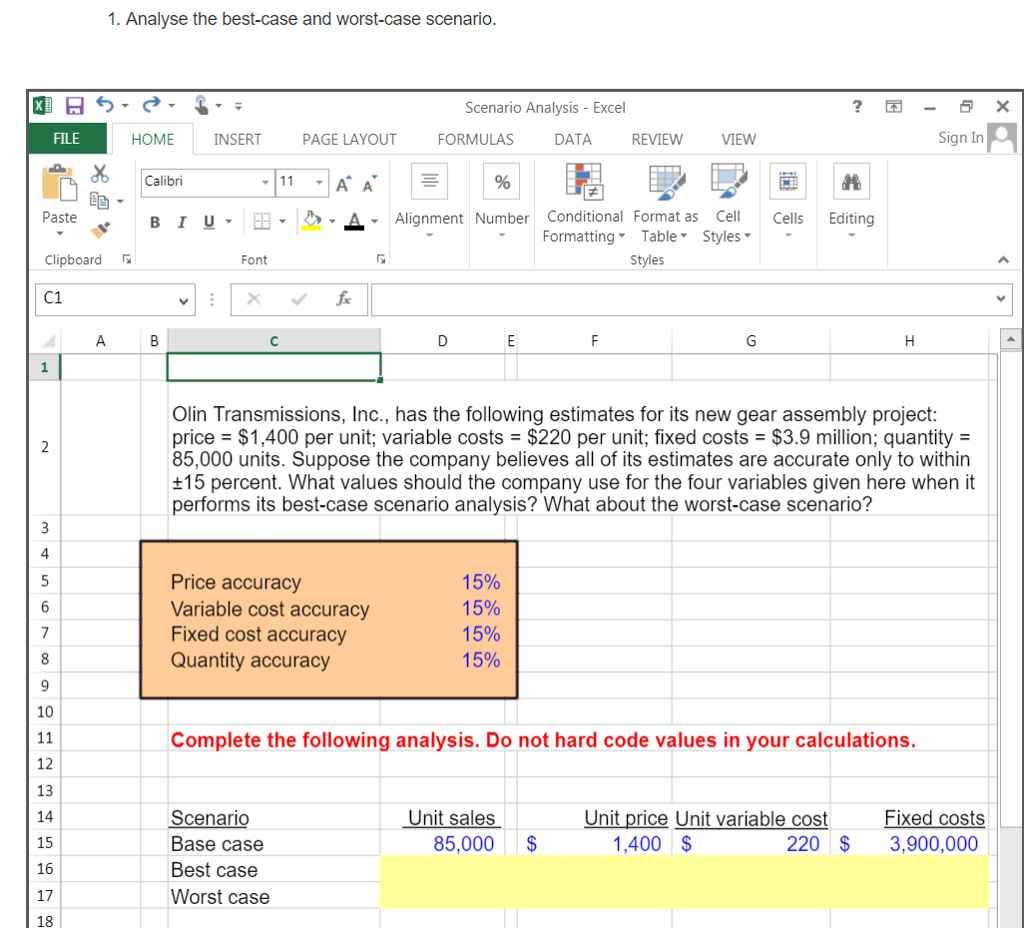The width and height of the screenshot is (1024, 928).
Task: Click the Find & Select binoculars icon
Action: [x=851, y=182]
